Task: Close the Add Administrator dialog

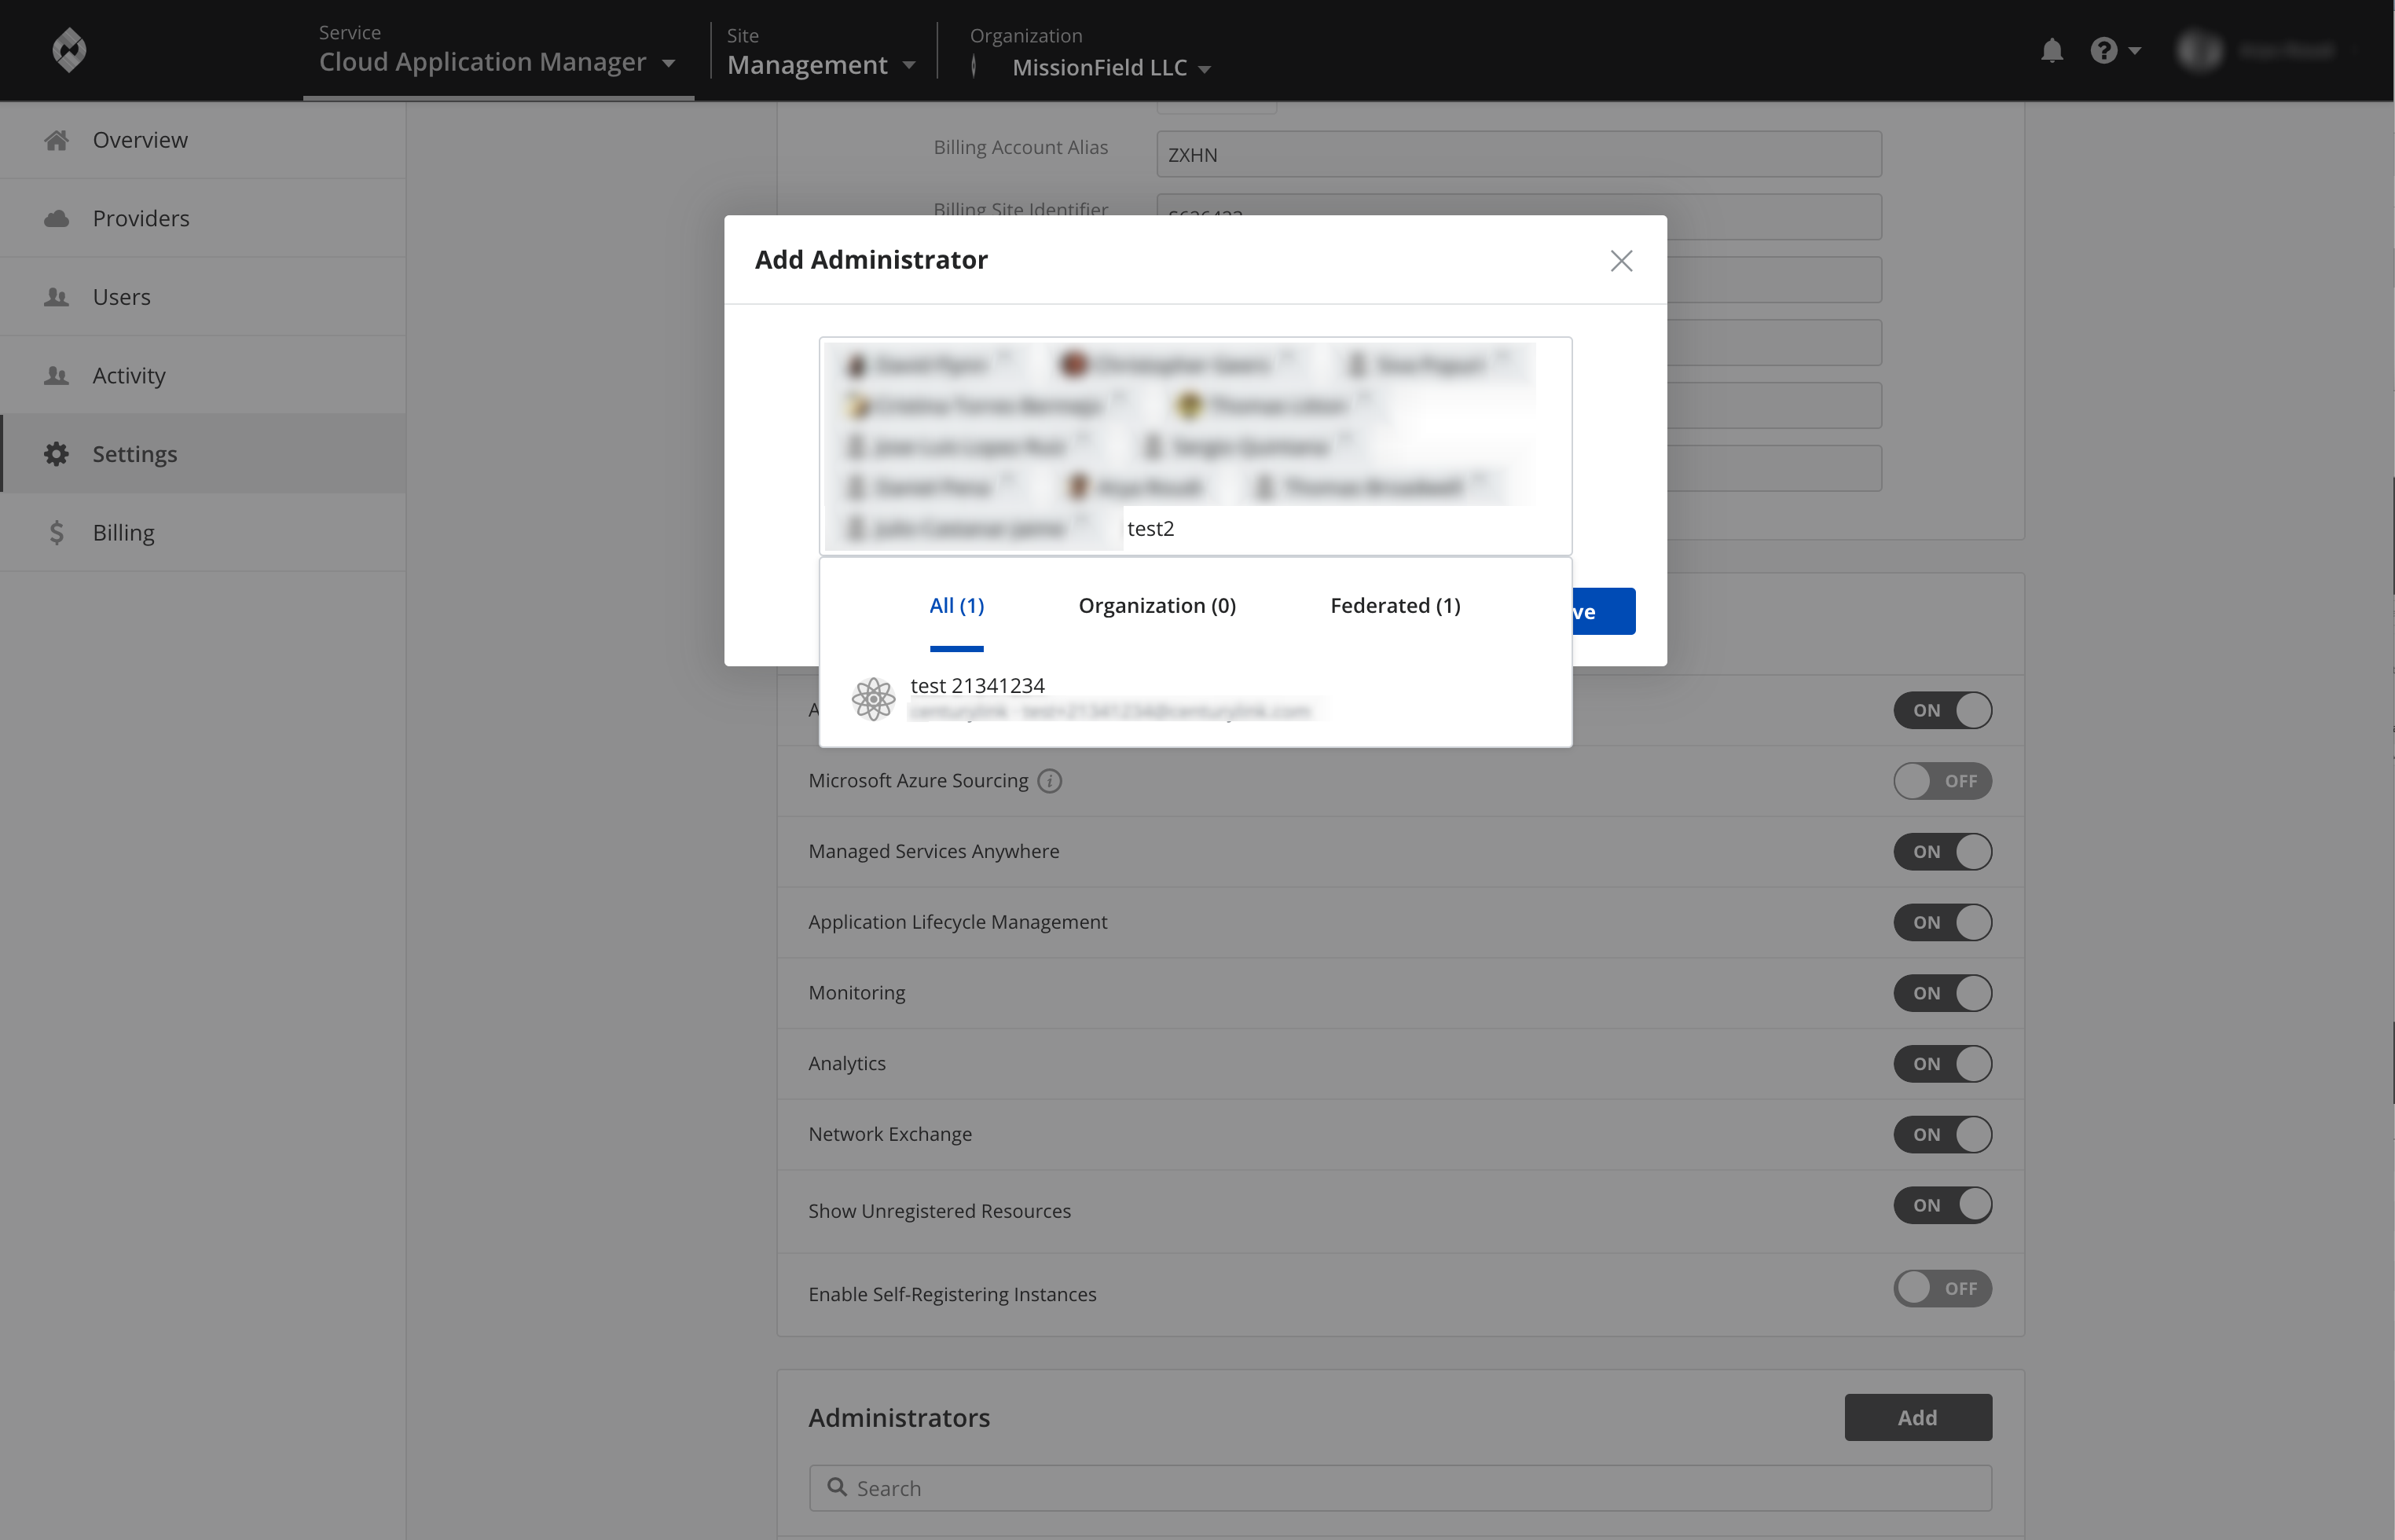Action: [x=1620, y=258]
